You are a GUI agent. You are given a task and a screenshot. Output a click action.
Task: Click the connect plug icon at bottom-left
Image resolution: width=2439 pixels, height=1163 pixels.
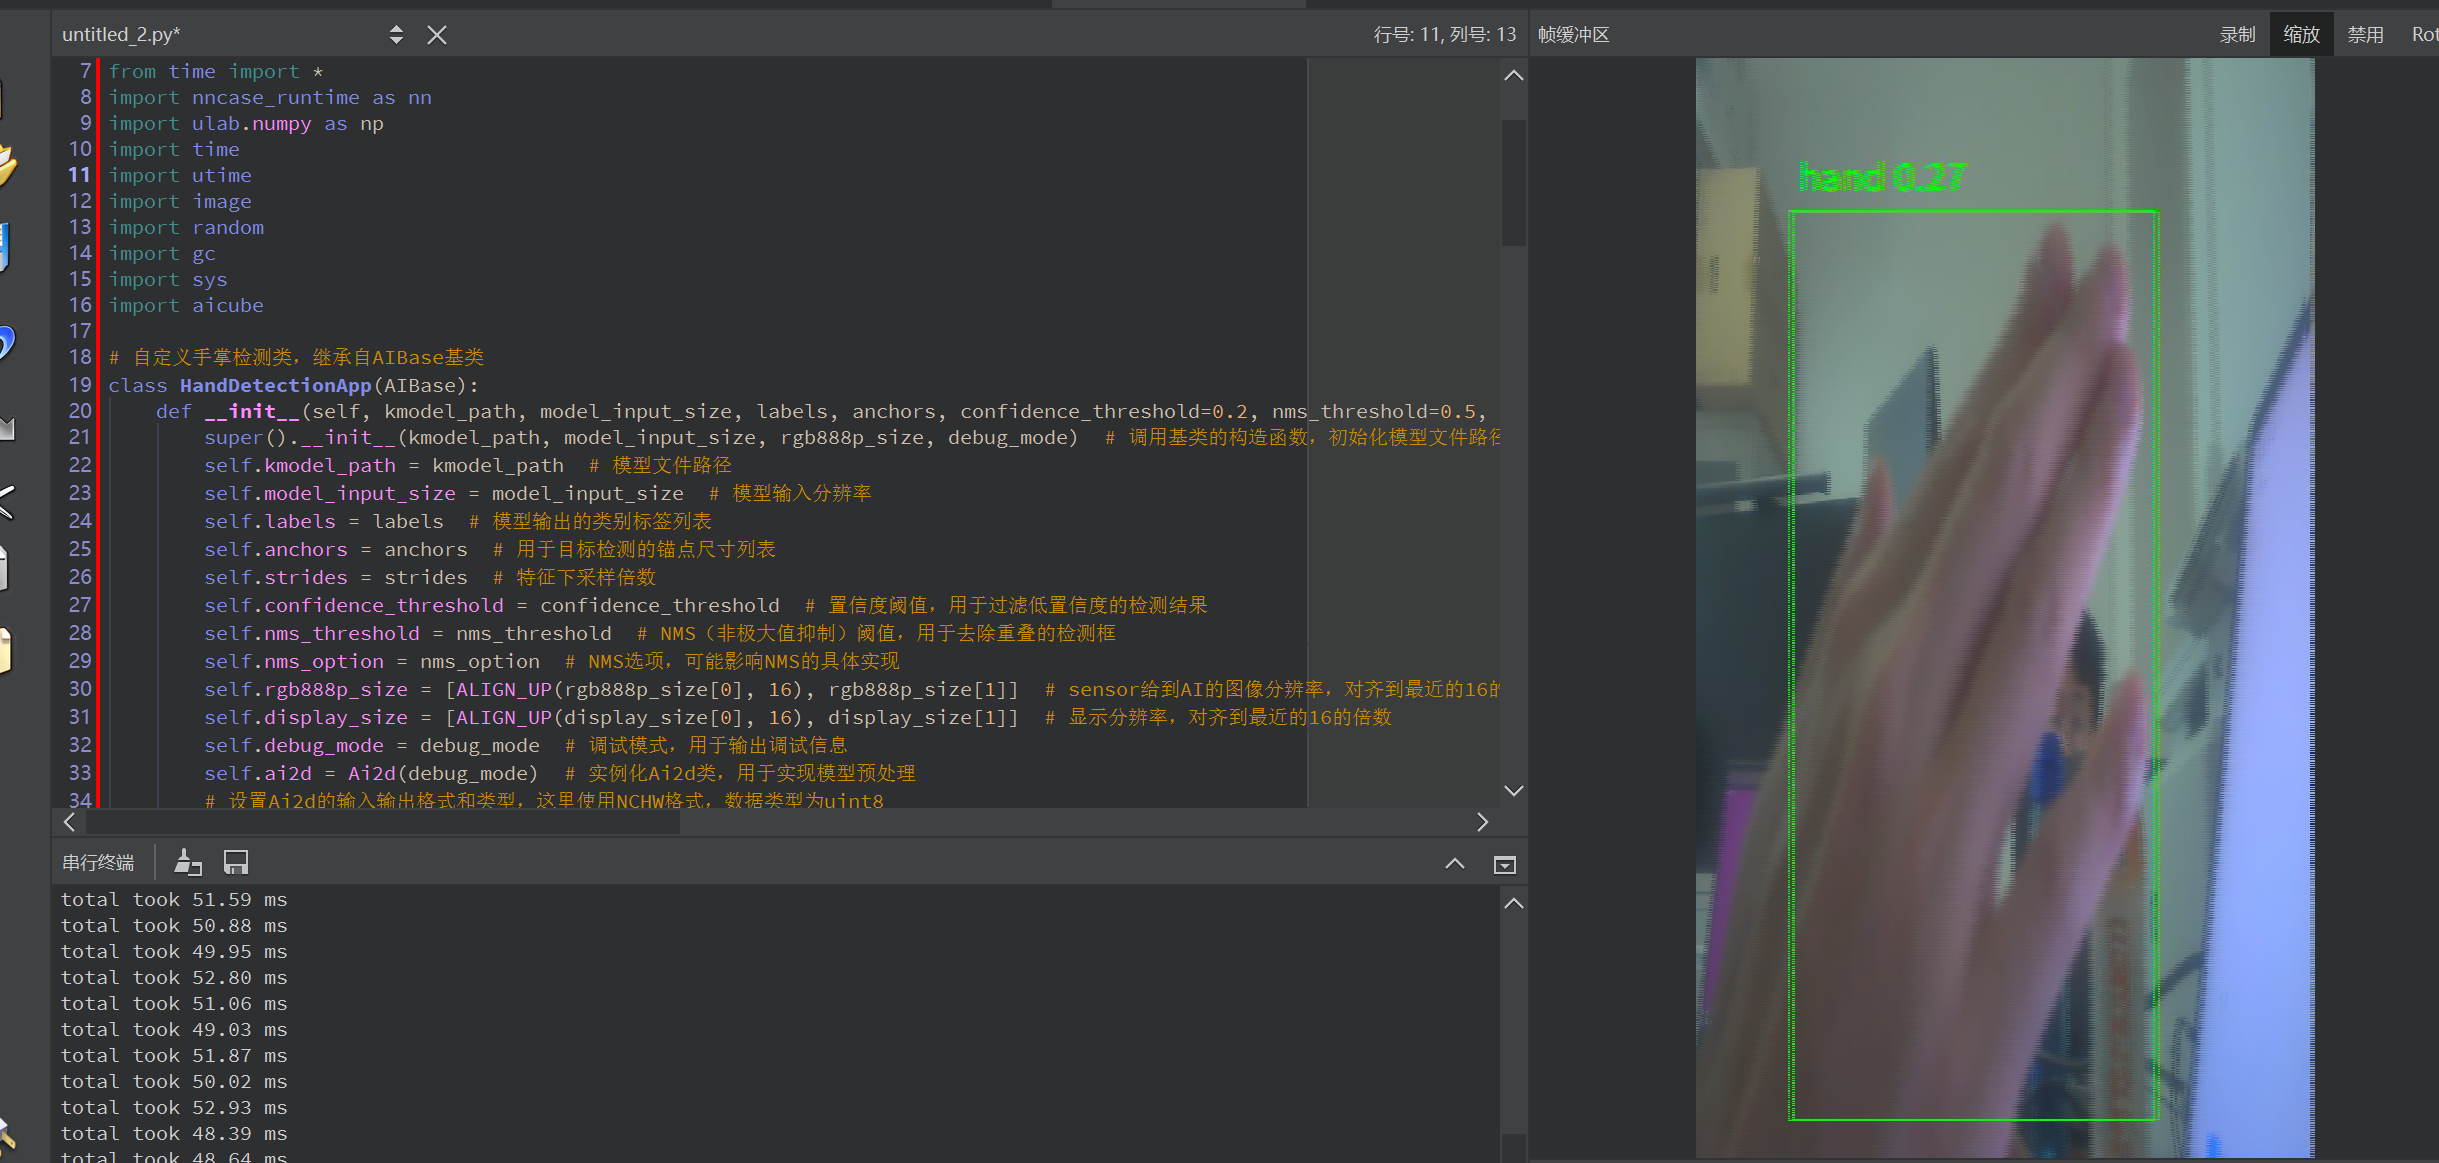[6, 1135]
